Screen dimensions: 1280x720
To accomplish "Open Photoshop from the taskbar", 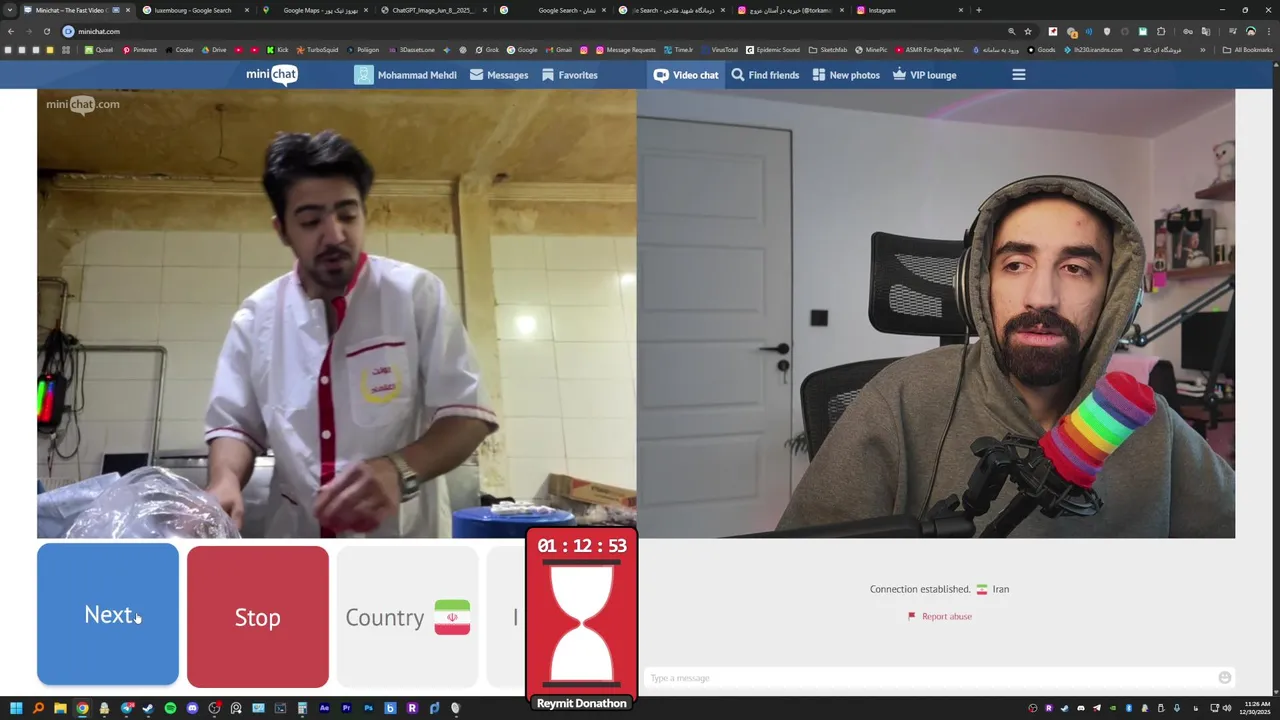I will [x=368, y=708].
